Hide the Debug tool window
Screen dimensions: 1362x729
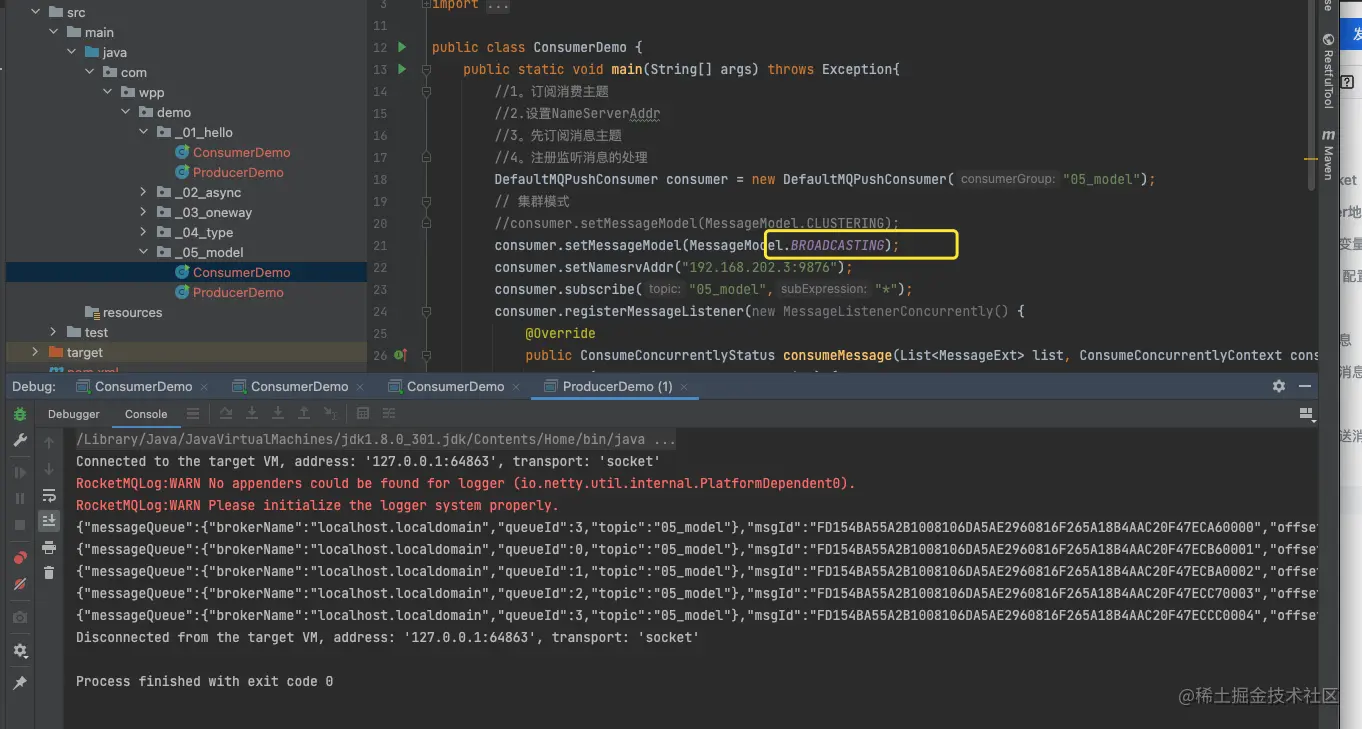tap(1305, 386)
